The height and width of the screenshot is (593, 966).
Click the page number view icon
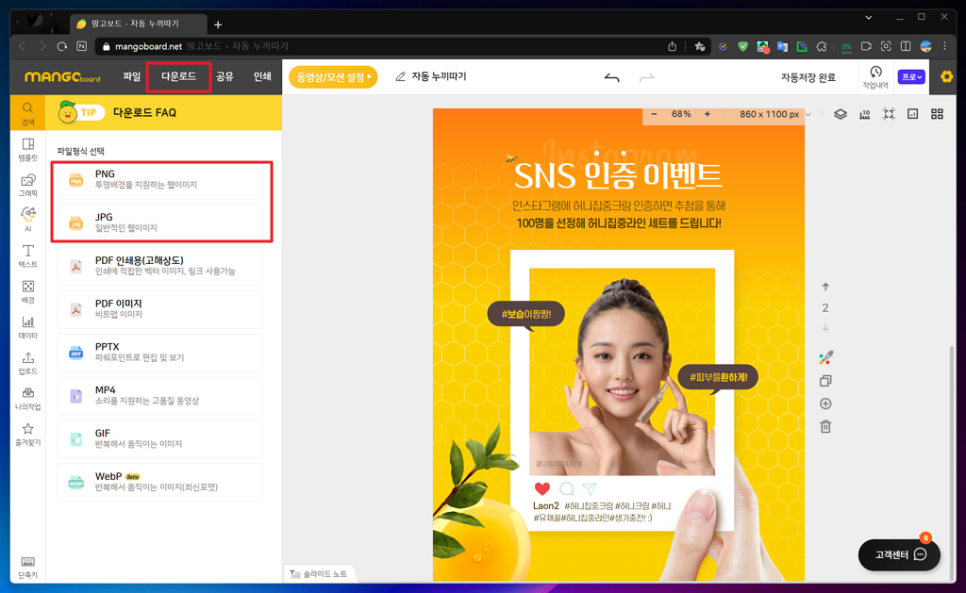click(912, 114)
